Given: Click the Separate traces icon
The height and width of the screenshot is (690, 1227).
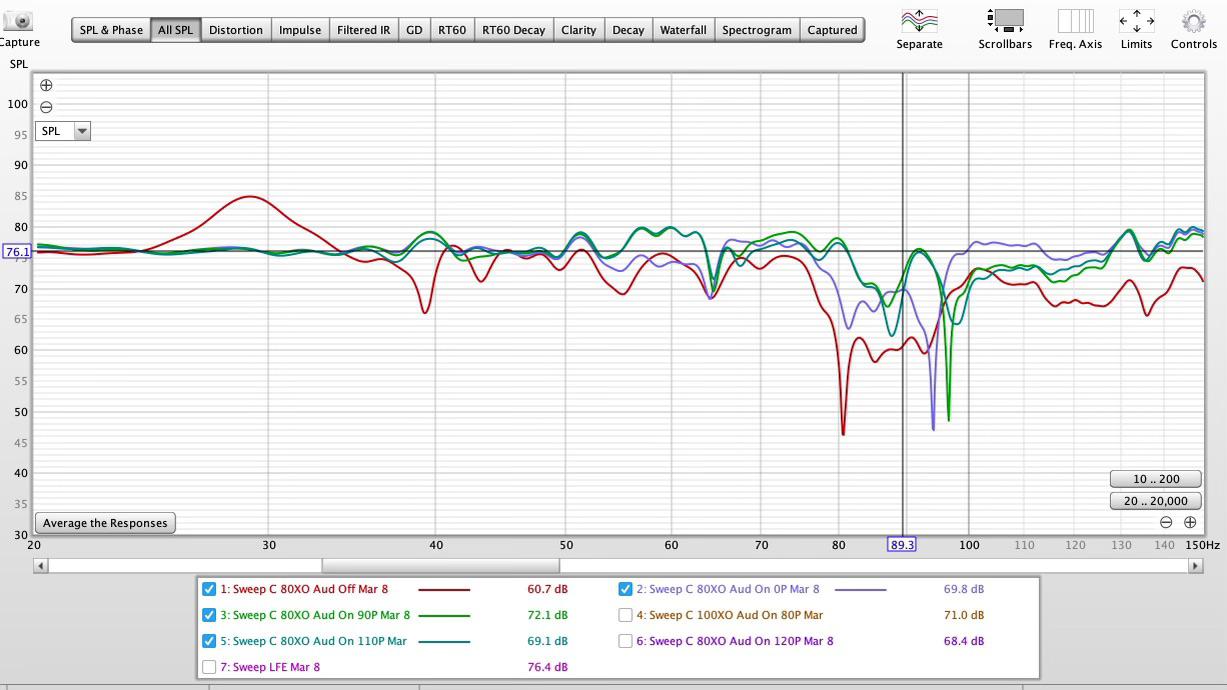Looking at the screenshot, I should [919, 20].
